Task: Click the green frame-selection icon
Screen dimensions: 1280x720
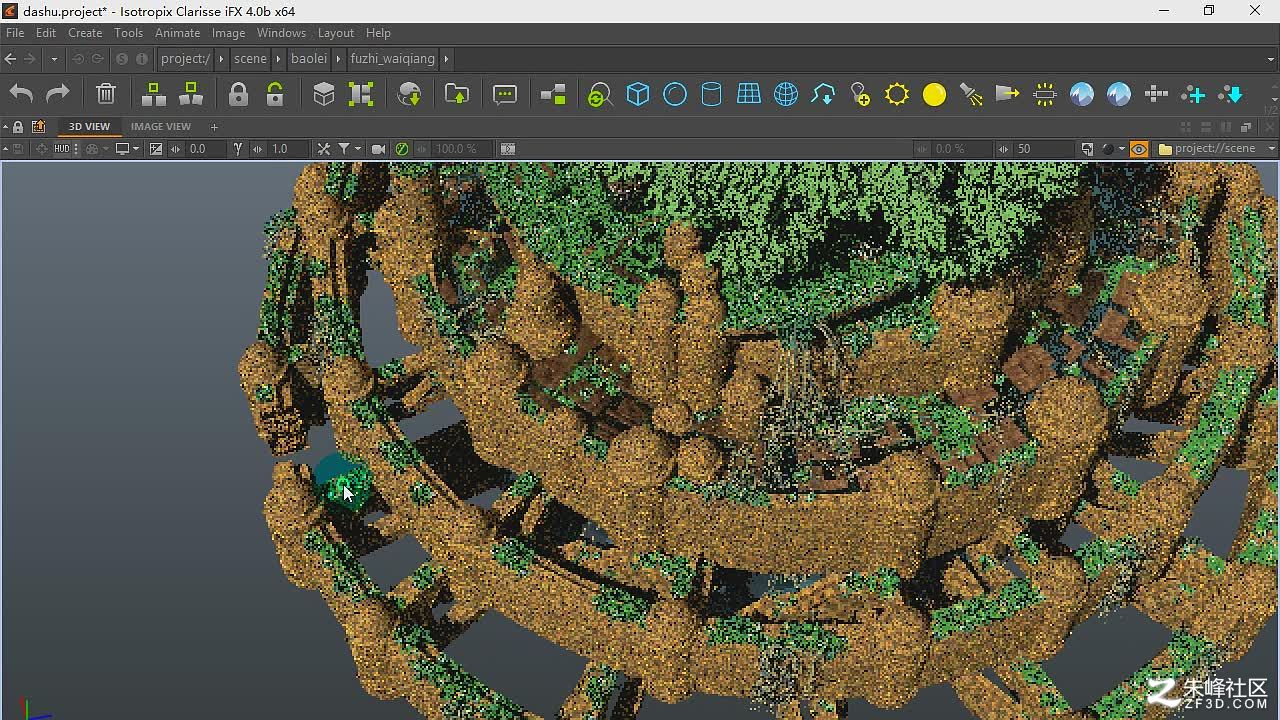Action: pos(361,94)
